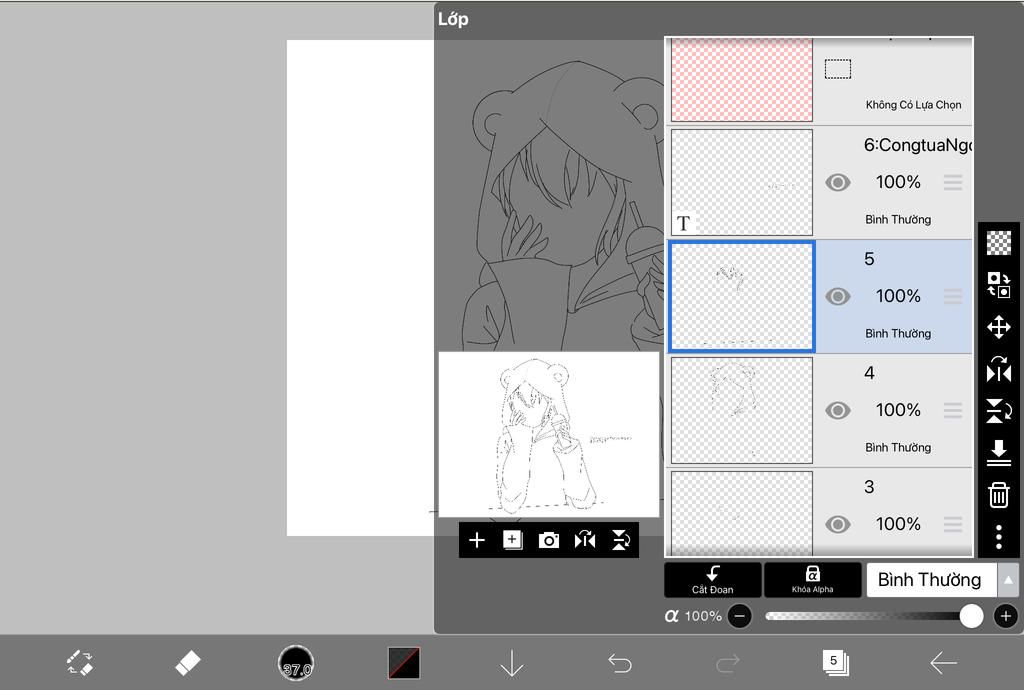Open more options three-dot menu
Image resolution: width=1024 pixels, height=690 pixels.
pyautogui.click(x=999, y=537)
